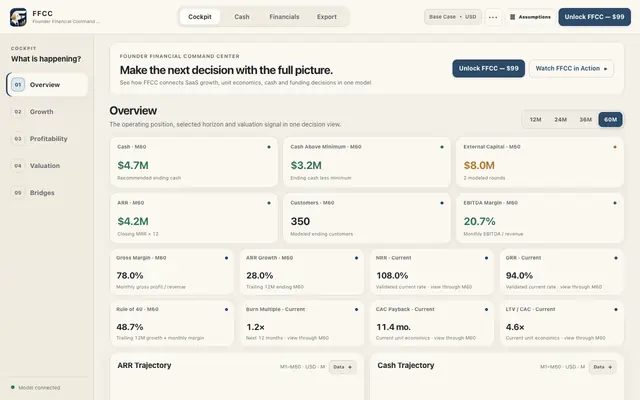
Task: Click the dot on NRR Current card
Action: tap(486, 258)
